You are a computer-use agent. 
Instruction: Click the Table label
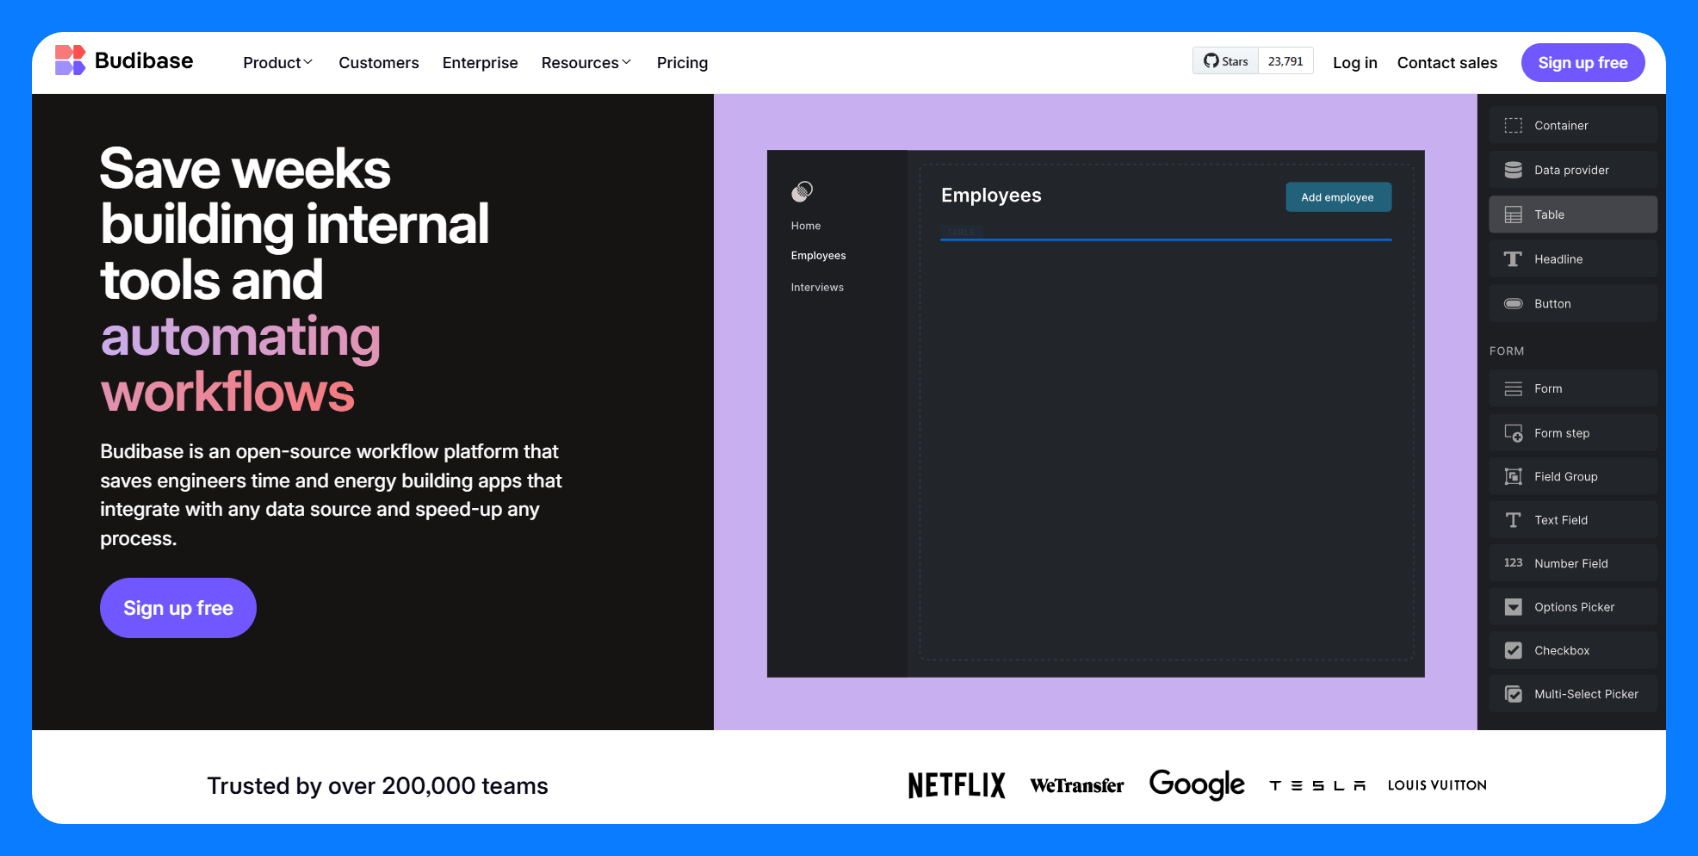(x=1549, y=215)
